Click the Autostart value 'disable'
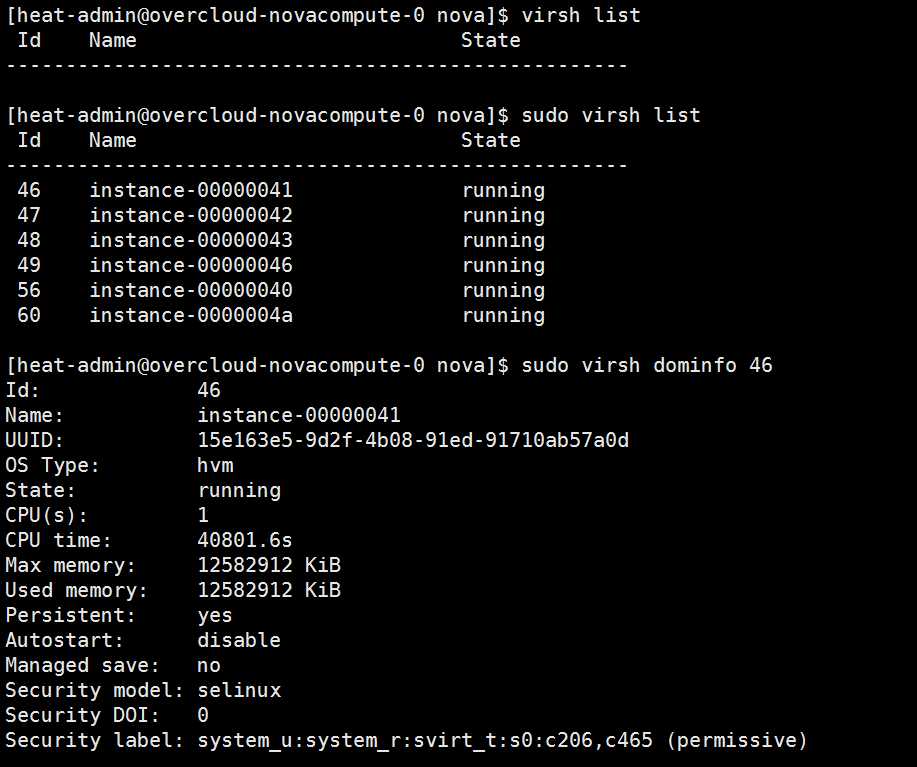The image size is (917, 767). click(239, 640)
